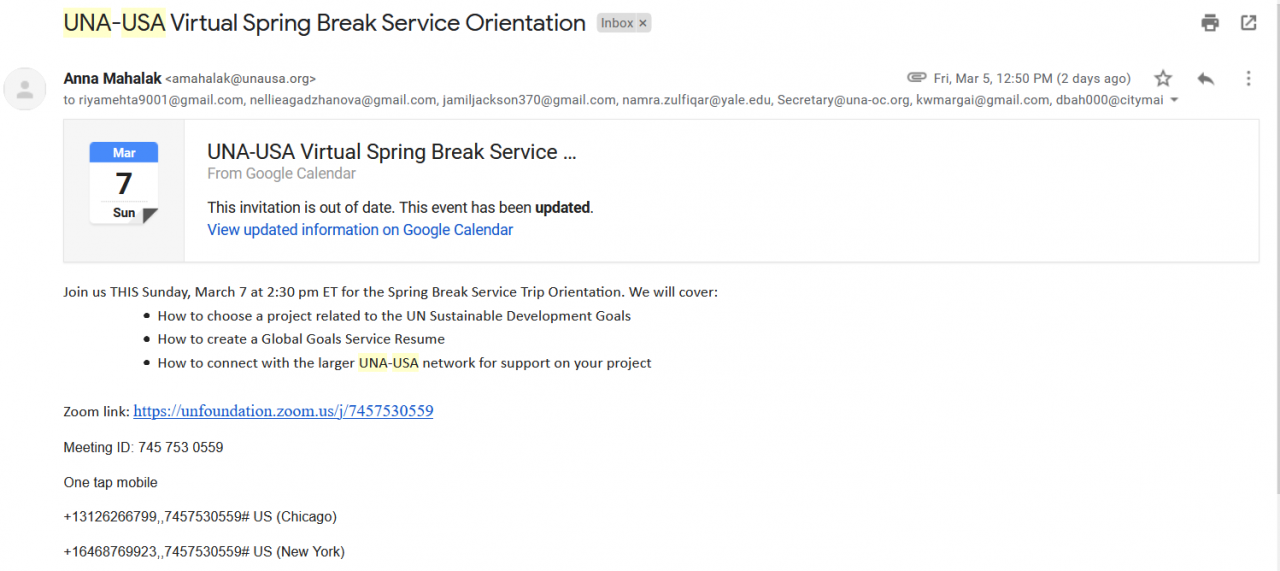Open email in new window icon

point(1249,23)
